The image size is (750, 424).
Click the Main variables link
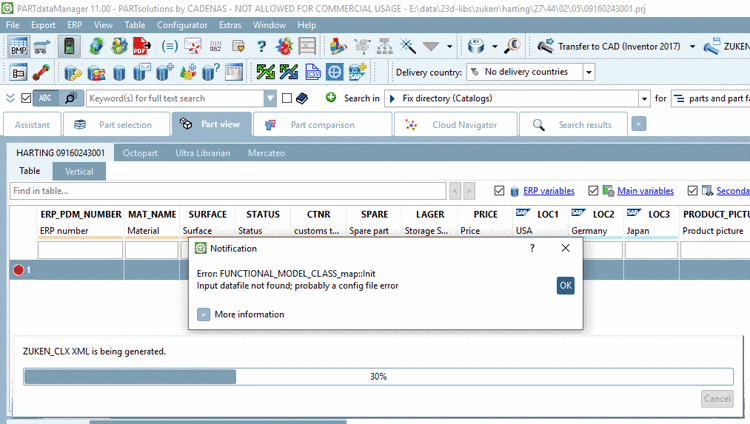coord(645,191)
